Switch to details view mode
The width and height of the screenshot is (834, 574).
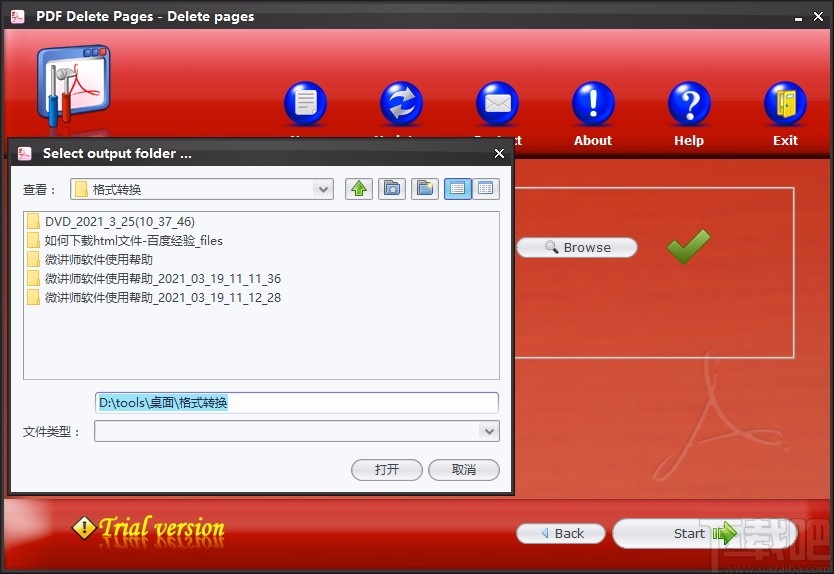pyautogui.click(x=486, y=189)
